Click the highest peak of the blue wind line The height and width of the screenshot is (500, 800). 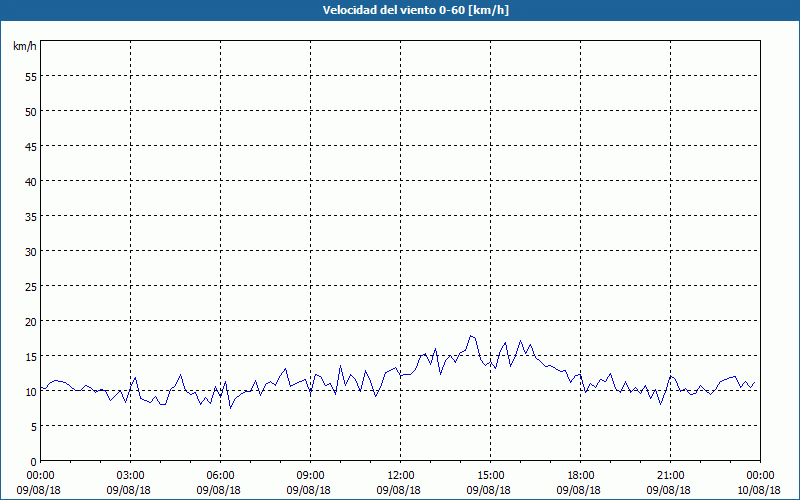[471, 336]
